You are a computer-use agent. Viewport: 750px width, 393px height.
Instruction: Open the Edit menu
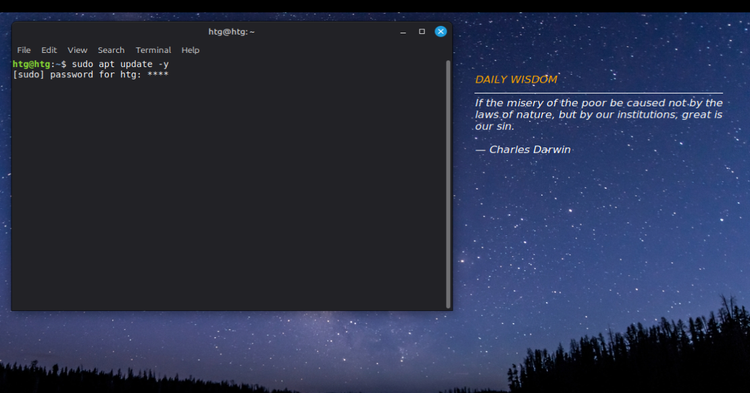pyautogui.click(x=49, y=50)
